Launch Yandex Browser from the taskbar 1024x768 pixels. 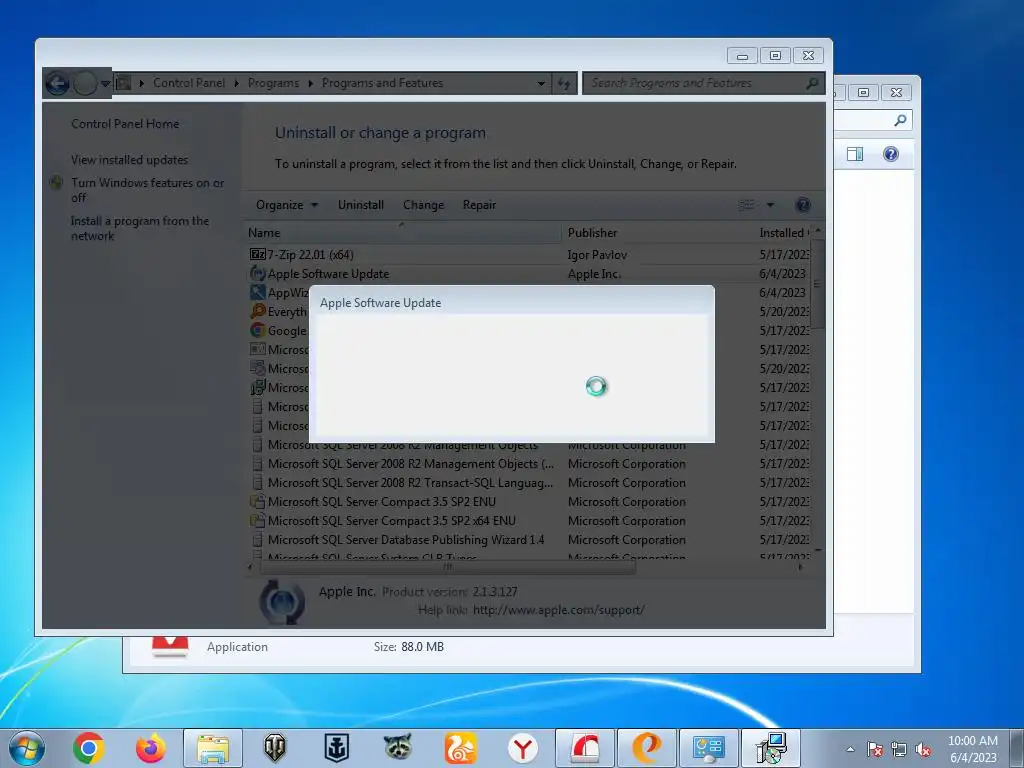[522, 748]
